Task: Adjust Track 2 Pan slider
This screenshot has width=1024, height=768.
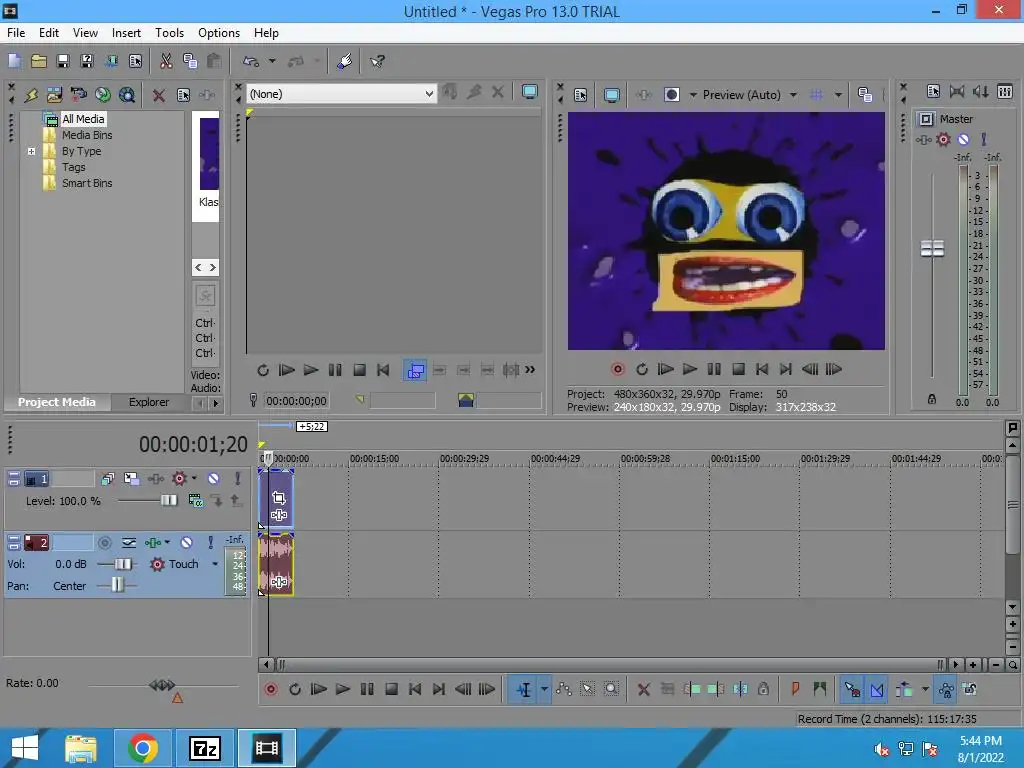Action: pyautogui.click(x=117, y=586)
